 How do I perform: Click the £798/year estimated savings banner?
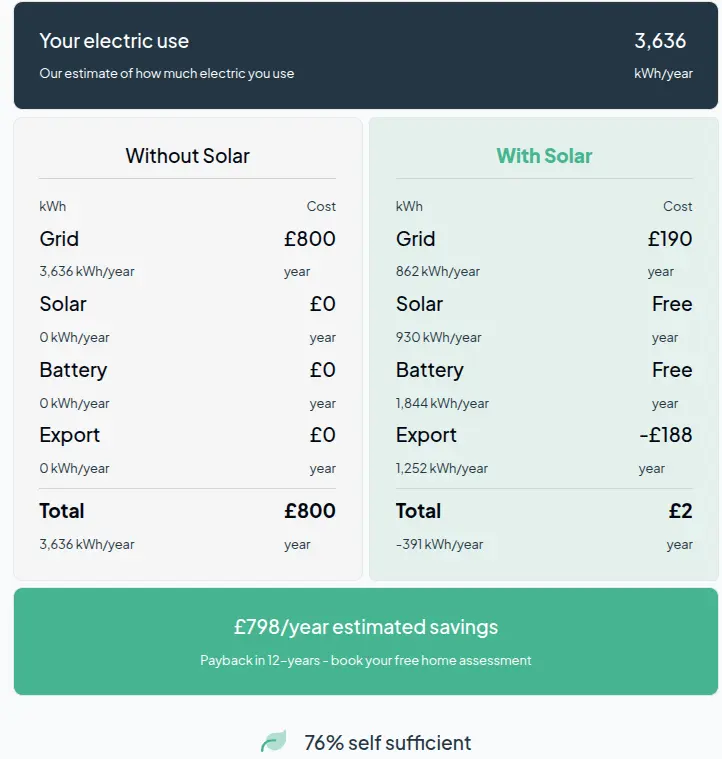click(x=365, y=627)
